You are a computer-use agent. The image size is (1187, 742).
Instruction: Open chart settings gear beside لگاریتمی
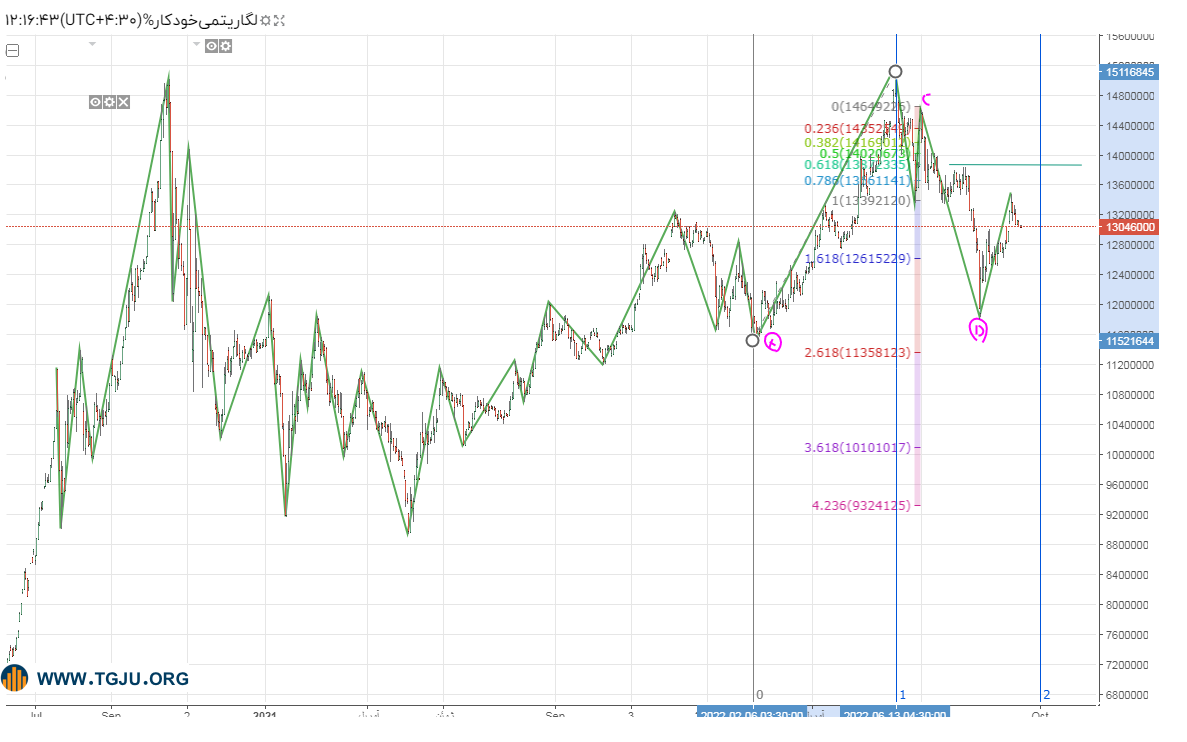pyautogui.click(x=266, y=20)
